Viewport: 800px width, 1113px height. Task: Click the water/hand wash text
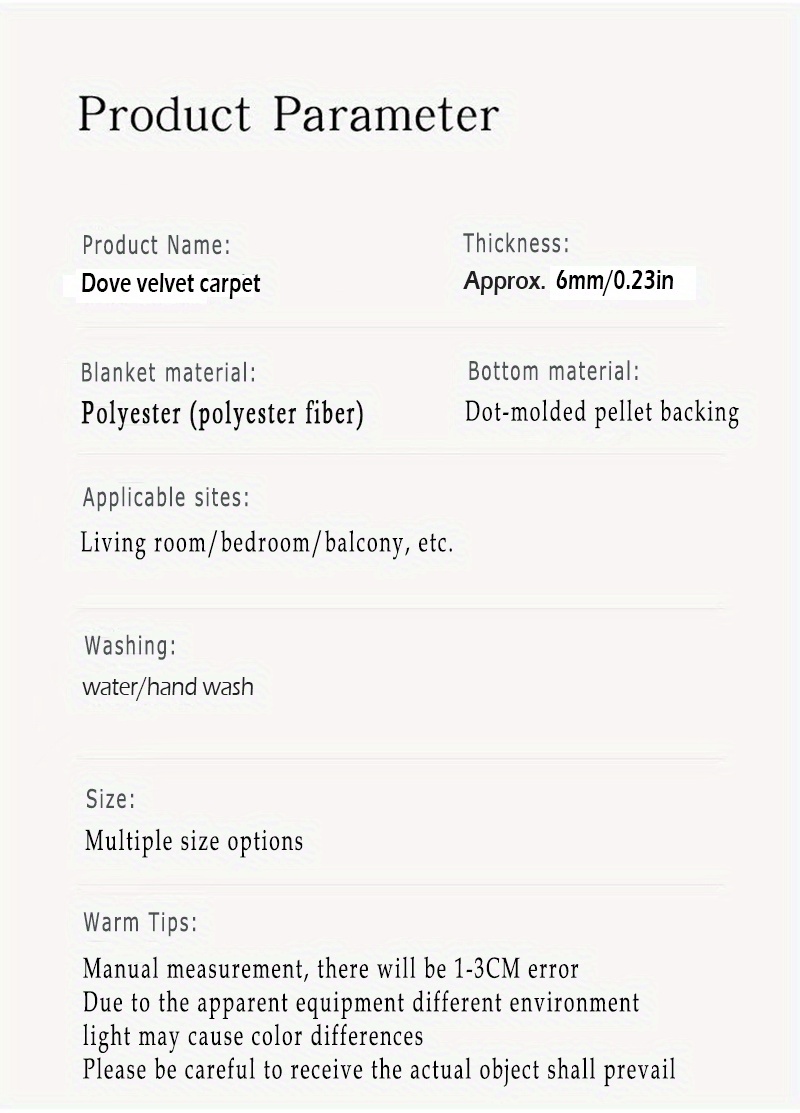pos(168,687)
